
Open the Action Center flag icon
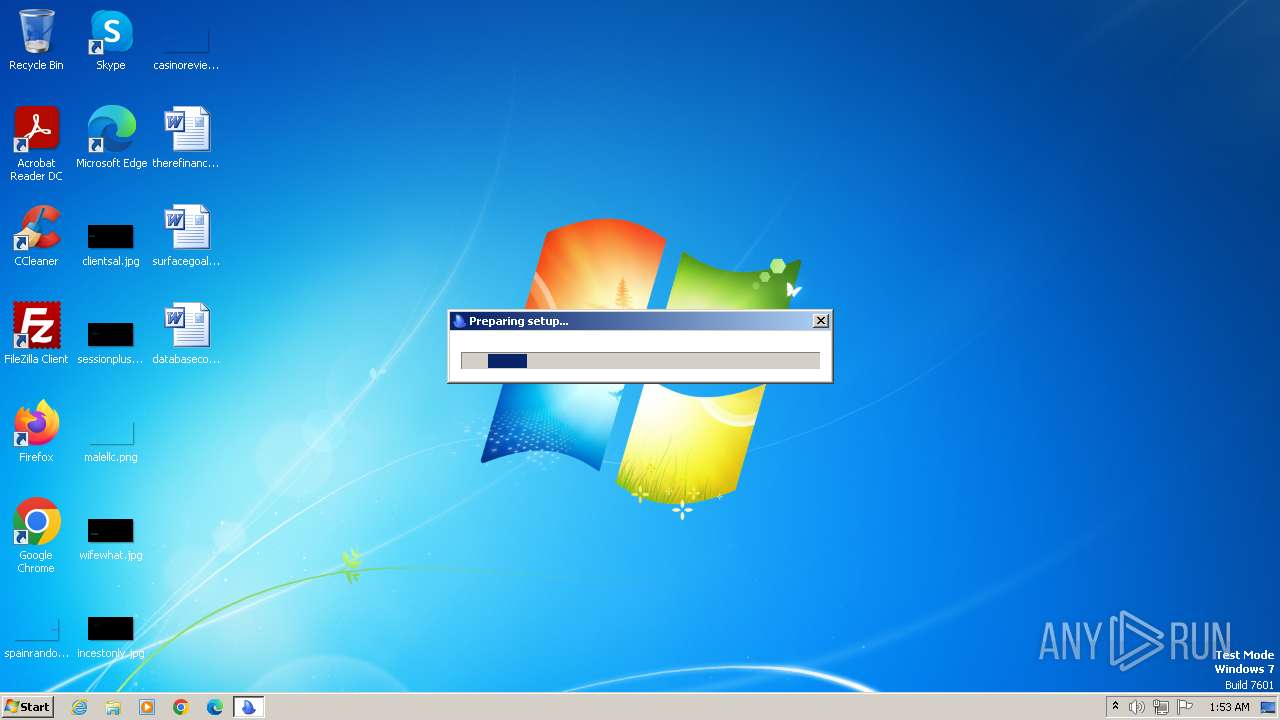coord(1185,707)
